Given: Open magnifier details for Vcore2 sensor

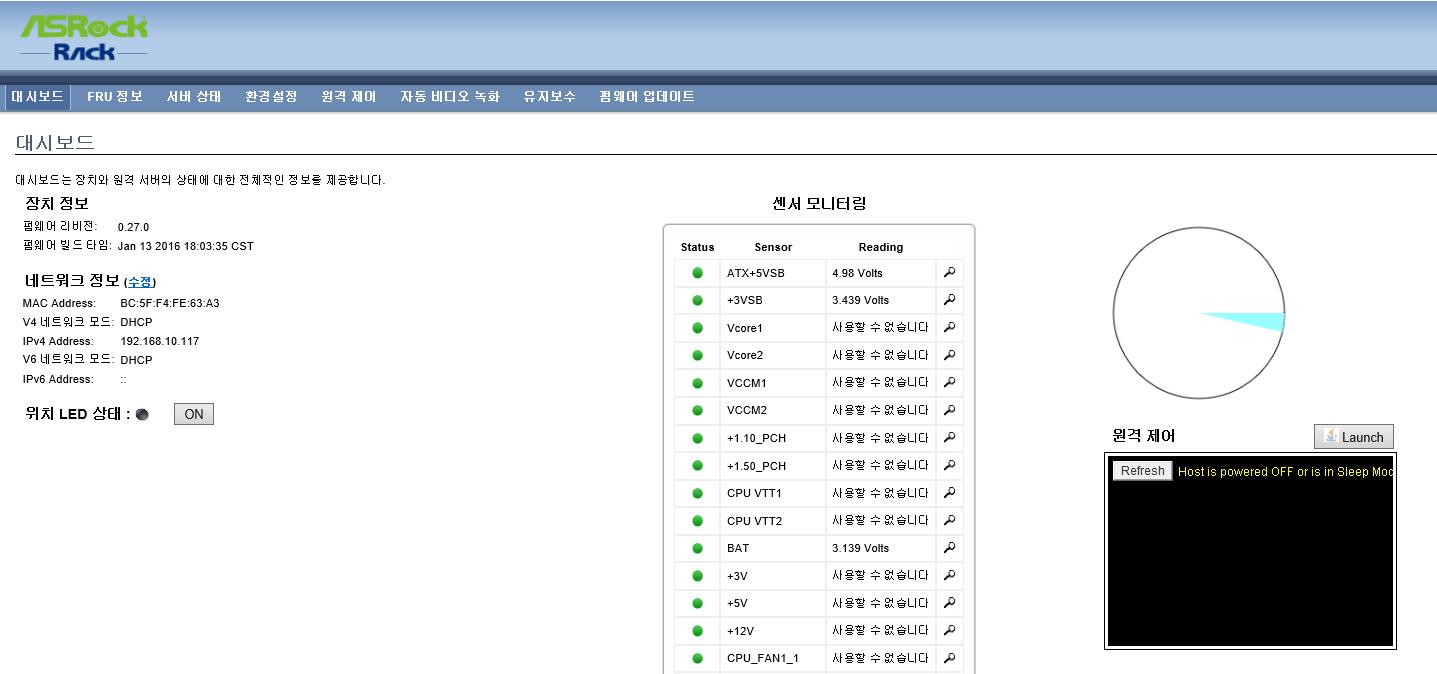Looking at the screenshot, I should [x=949, y=354].
